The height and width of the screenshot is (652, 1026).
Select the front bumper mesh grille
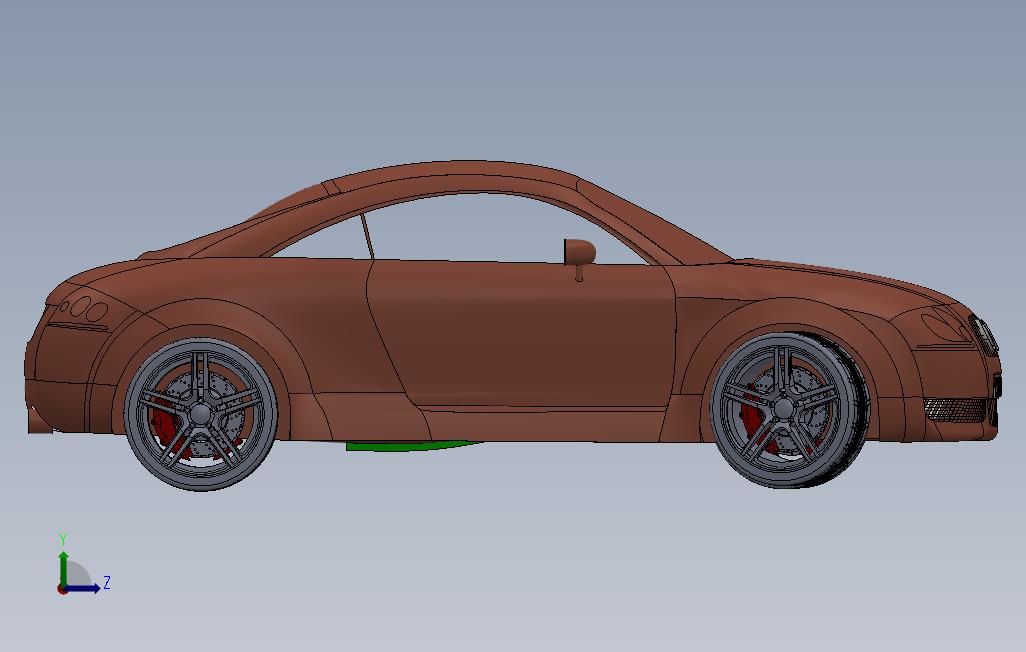(954, 409)
